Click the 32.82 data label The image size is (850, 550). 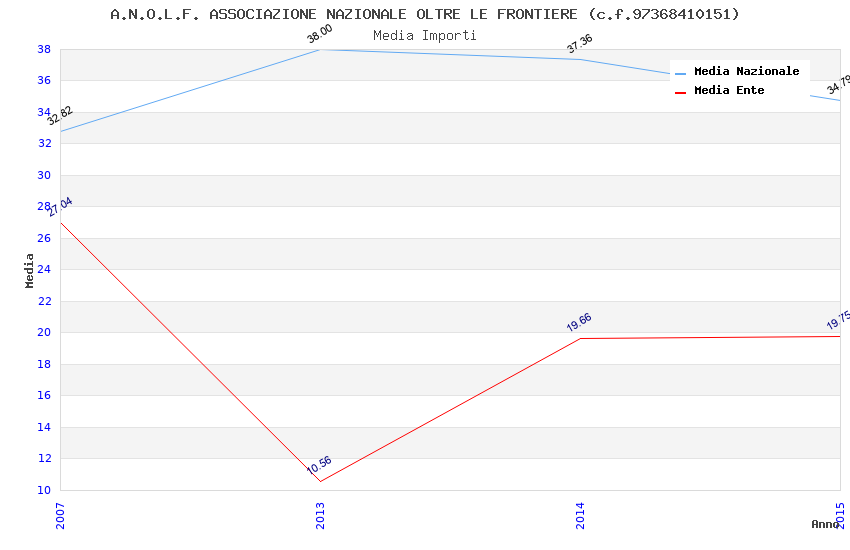click(x=60, y=115)
